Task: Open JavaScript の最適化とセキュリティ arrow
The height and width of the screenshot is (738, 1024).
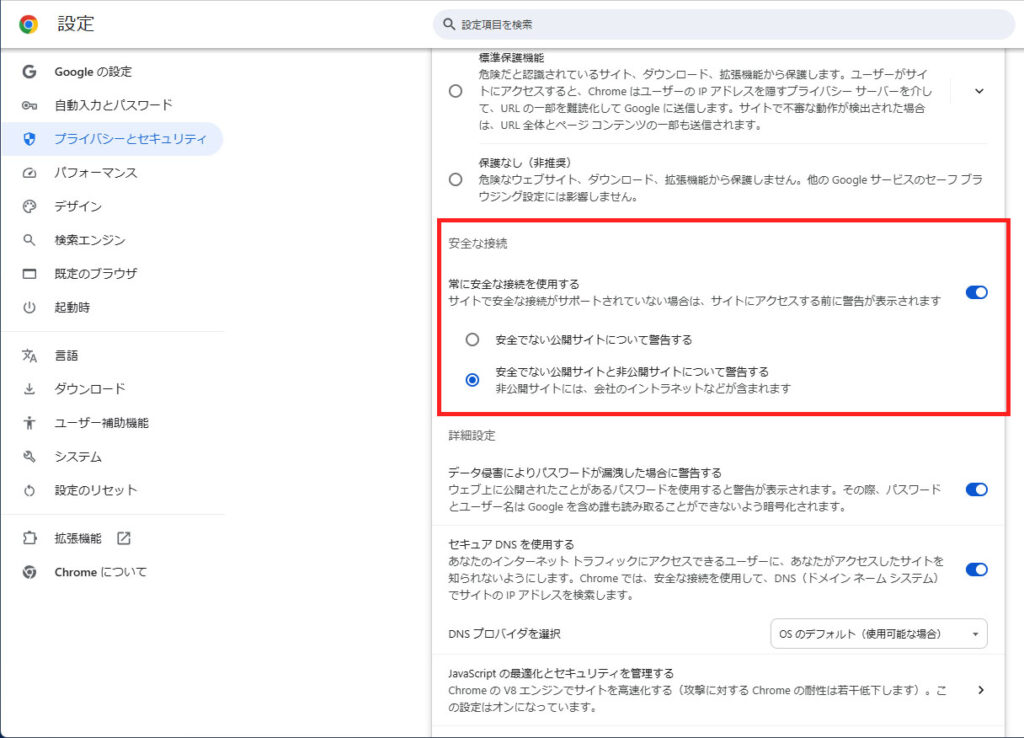Action: point(980,690)
